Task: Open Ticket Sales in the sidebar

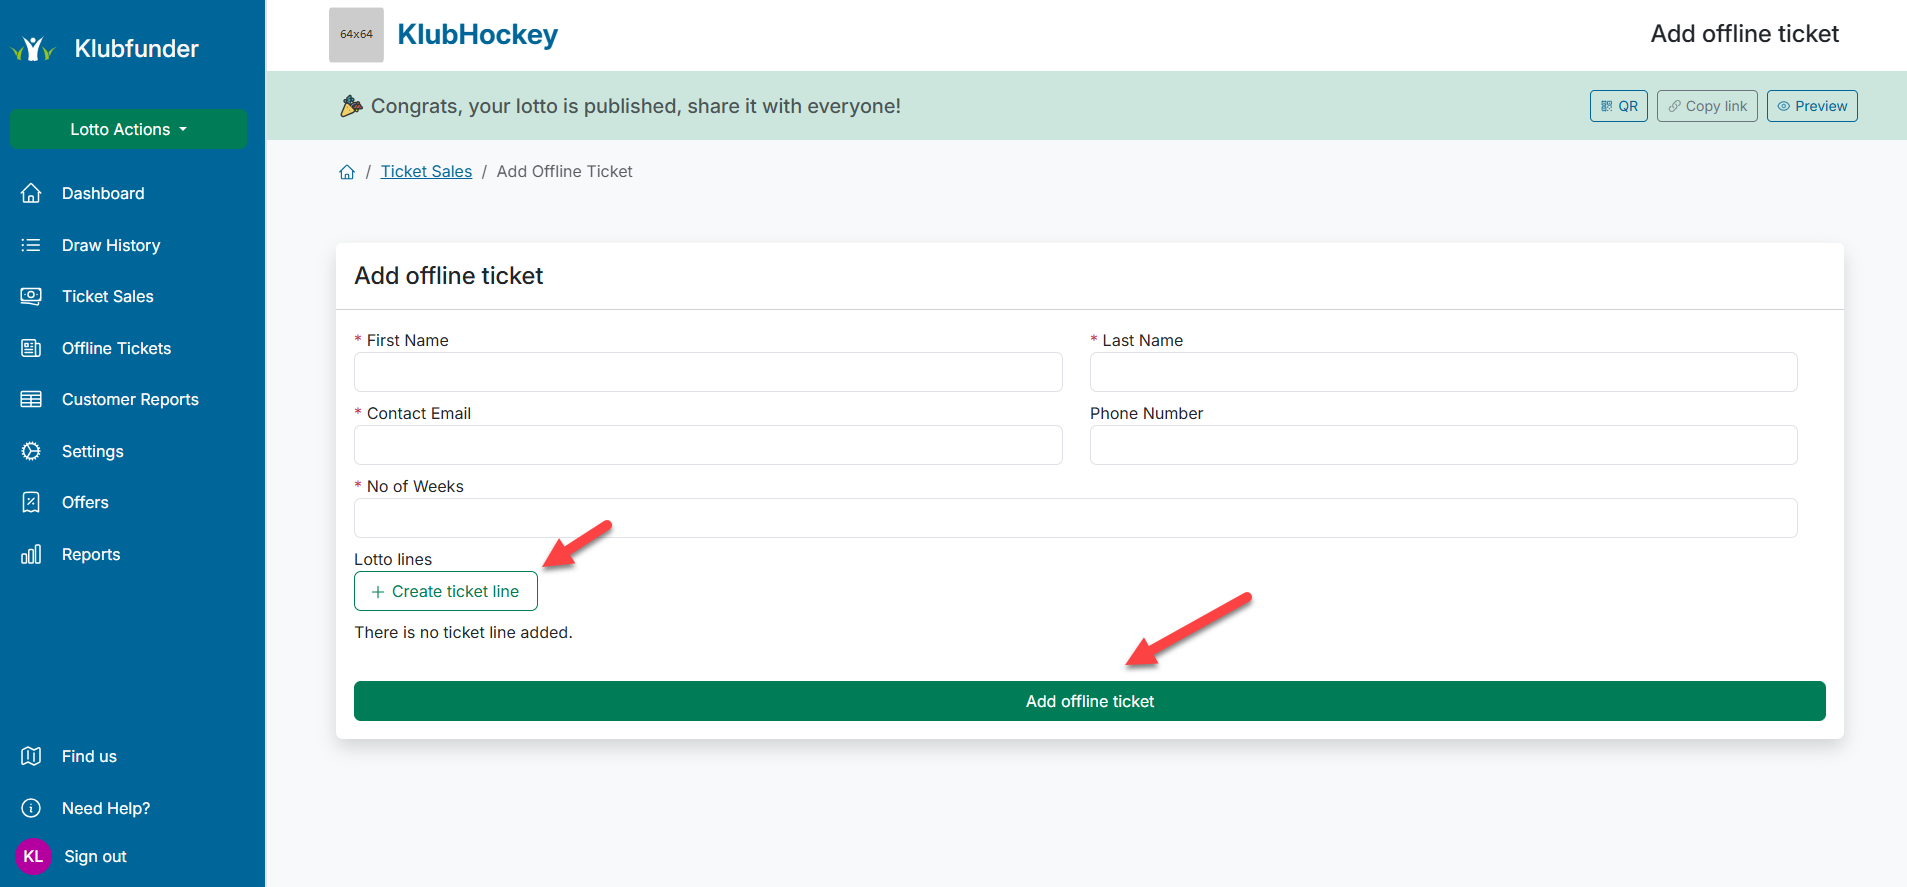Action: [108, 296]
